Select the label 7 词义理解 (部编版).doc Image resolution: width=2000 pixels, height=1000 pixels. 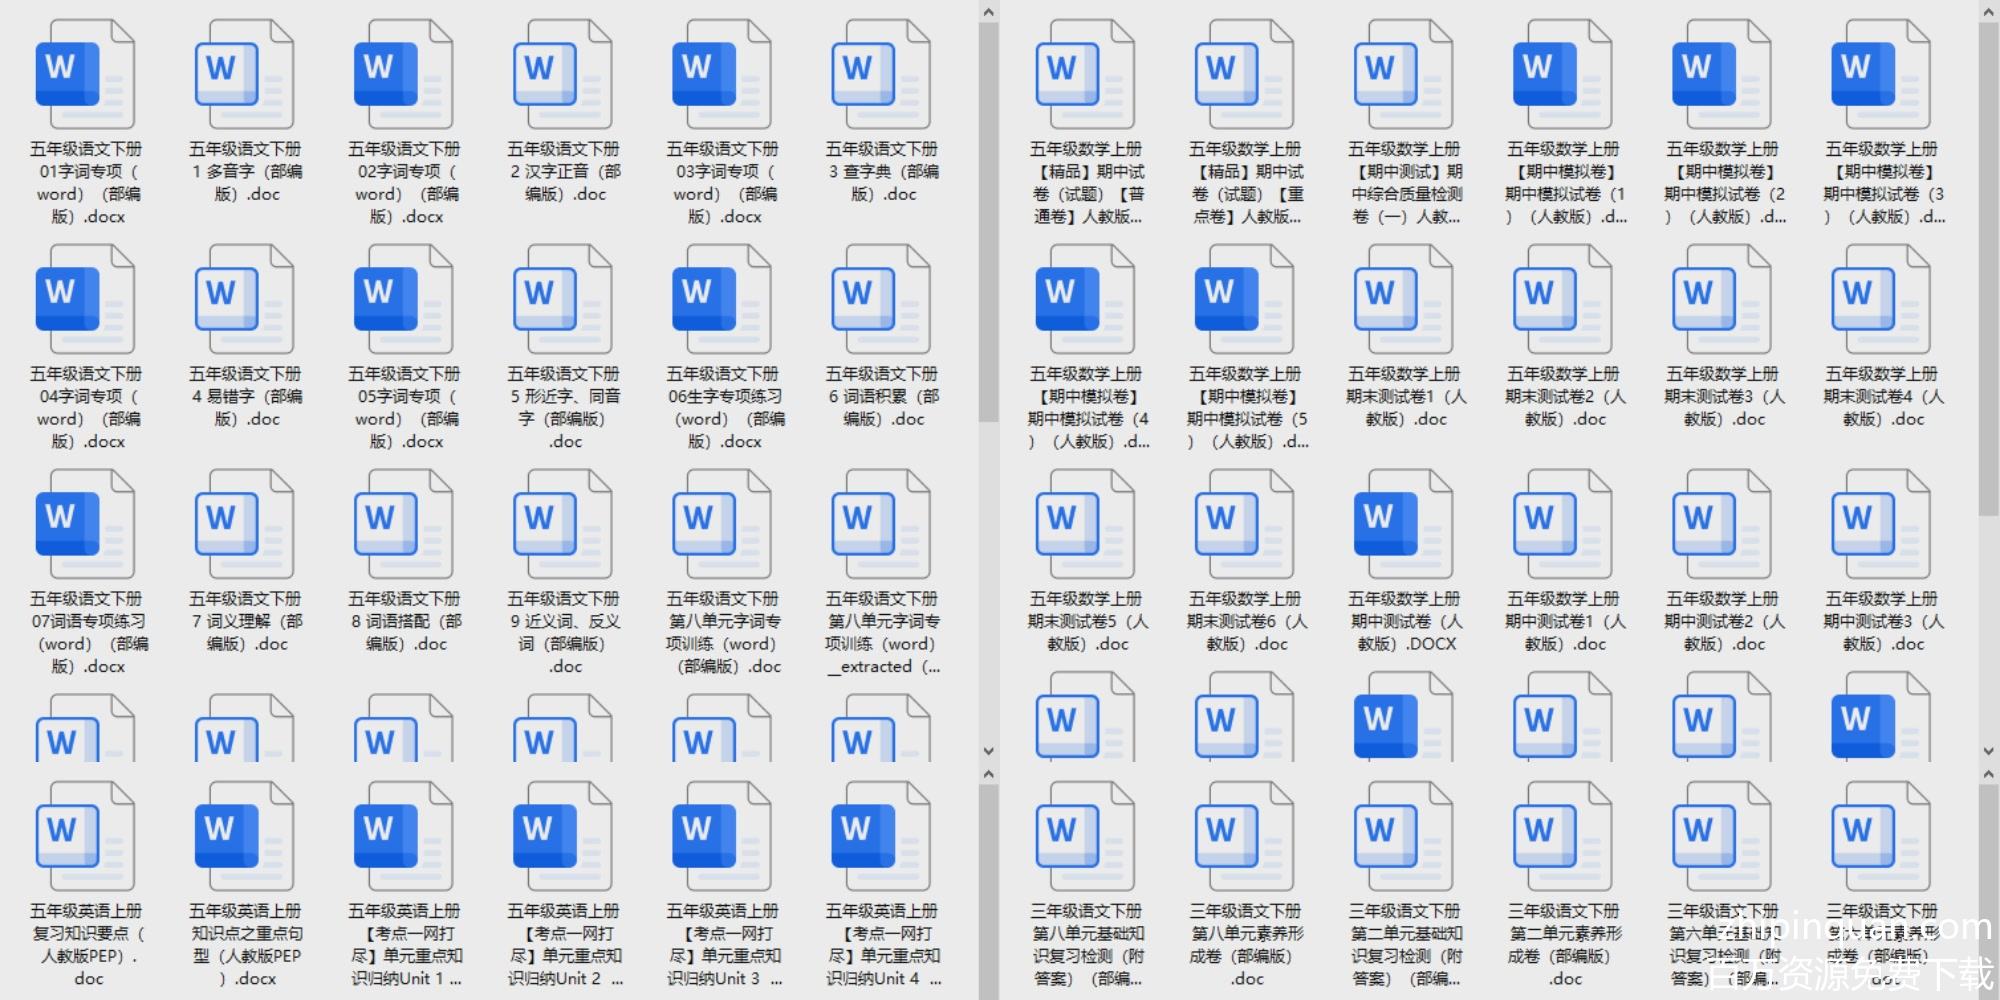[245, 621]
